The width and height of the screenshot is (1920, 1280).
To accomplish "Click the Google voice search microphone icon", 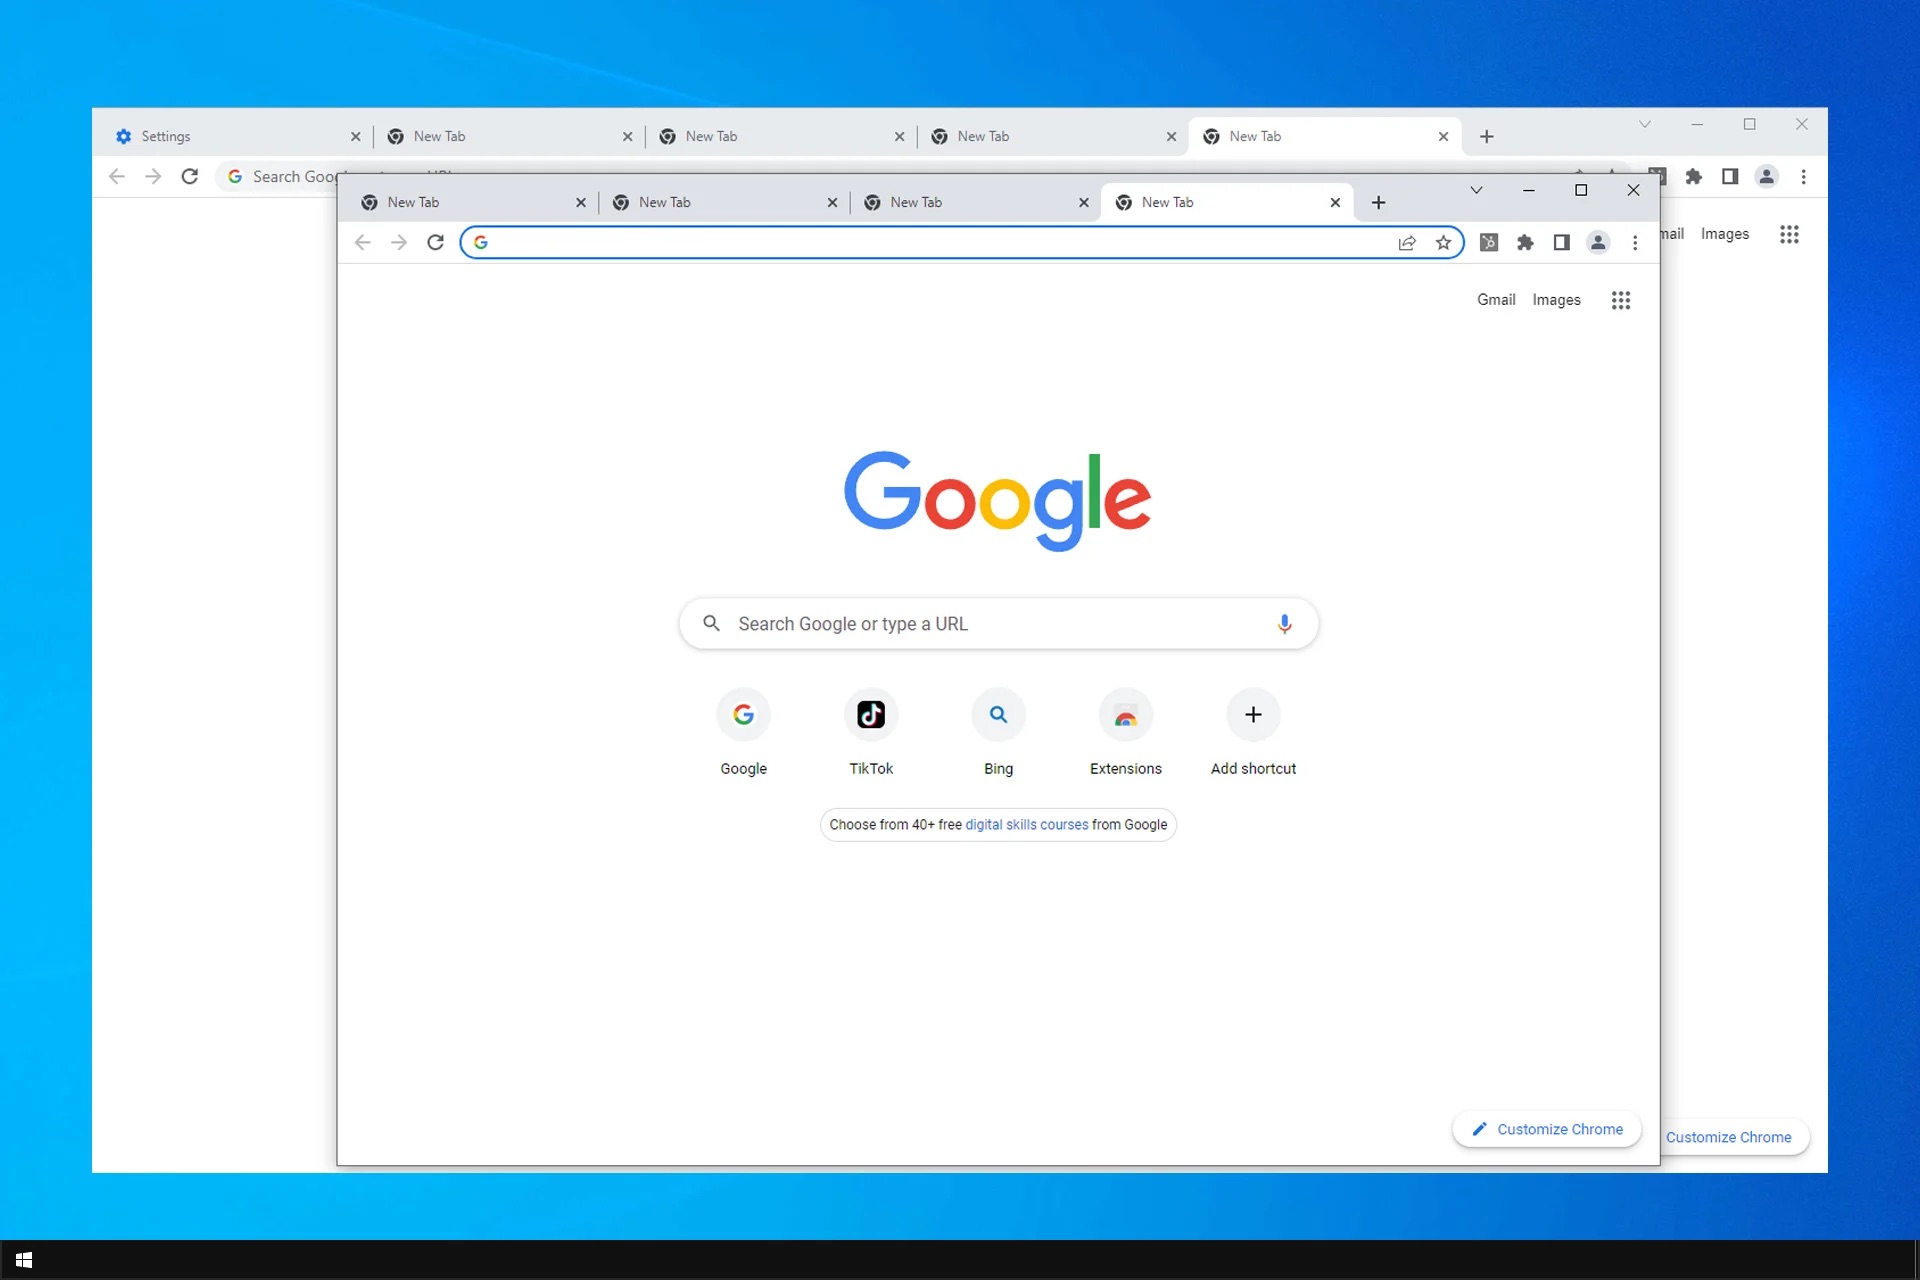I will point(1284,621).
